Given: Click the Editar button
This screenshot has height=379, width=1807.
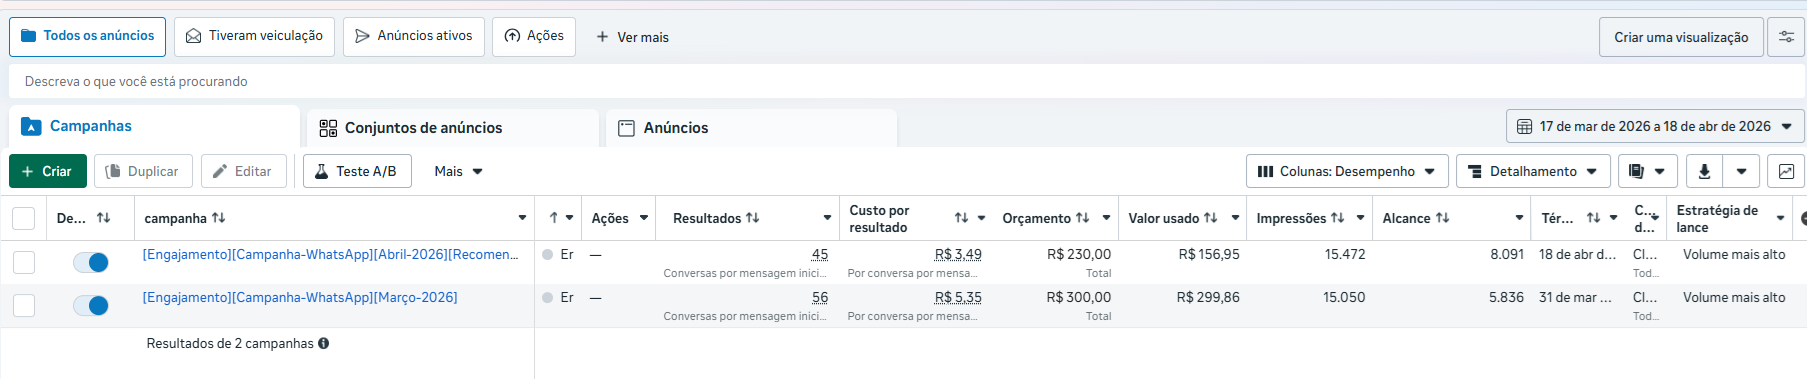Looking at the screenshot, I should [243, 171].
